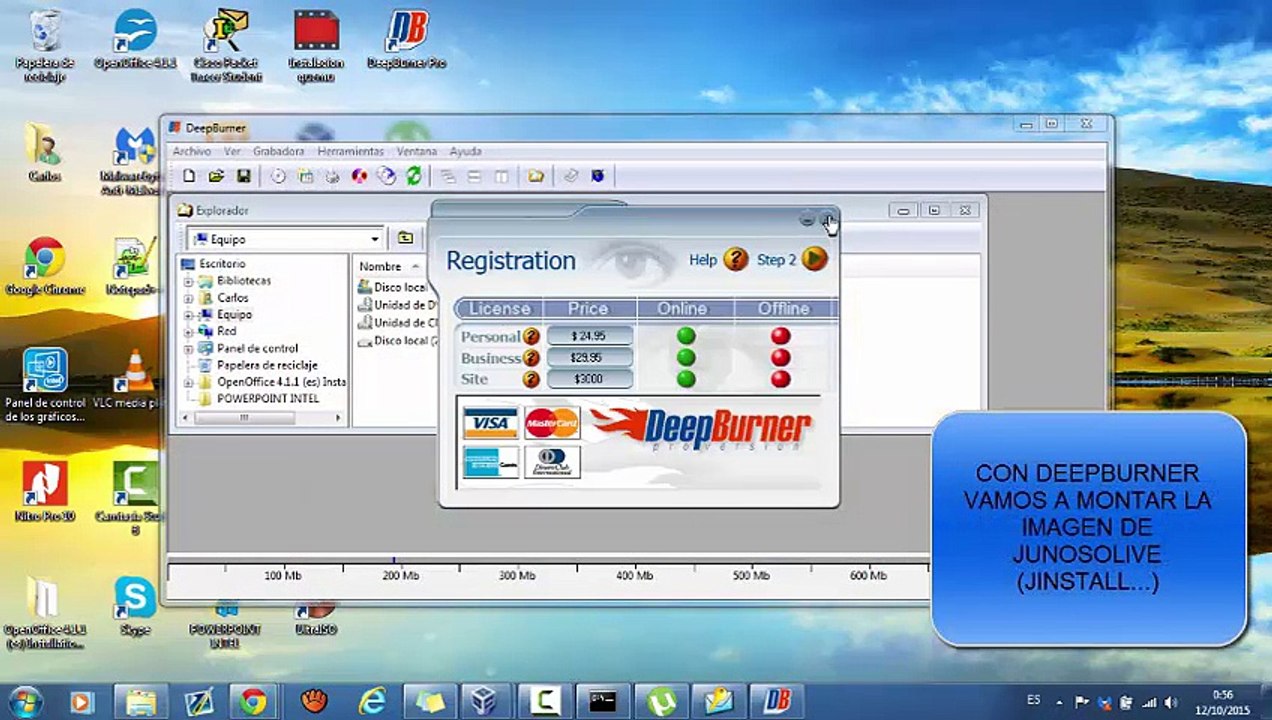Select Papelera de reciclaje in folder tree
Viewport: 1272px width, 720px height.
(267, 365)
